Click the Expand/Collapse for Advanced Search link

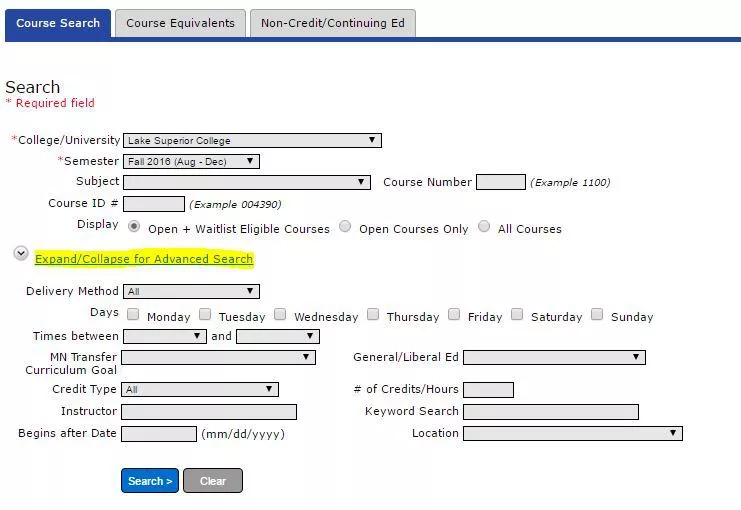coord(144,259)
